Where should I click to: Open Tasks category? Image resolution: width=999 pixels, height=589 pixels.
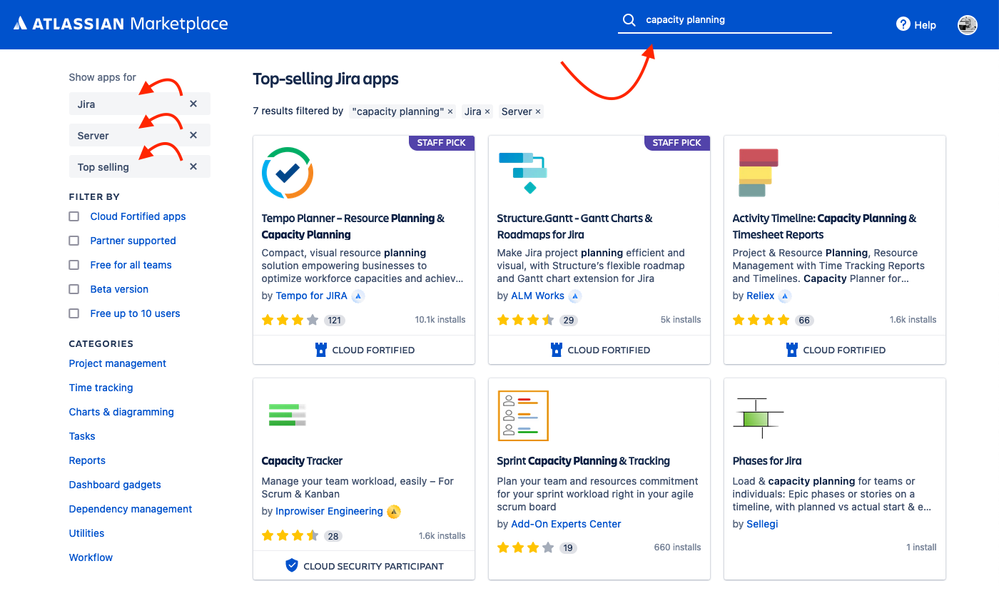(82, 436)
